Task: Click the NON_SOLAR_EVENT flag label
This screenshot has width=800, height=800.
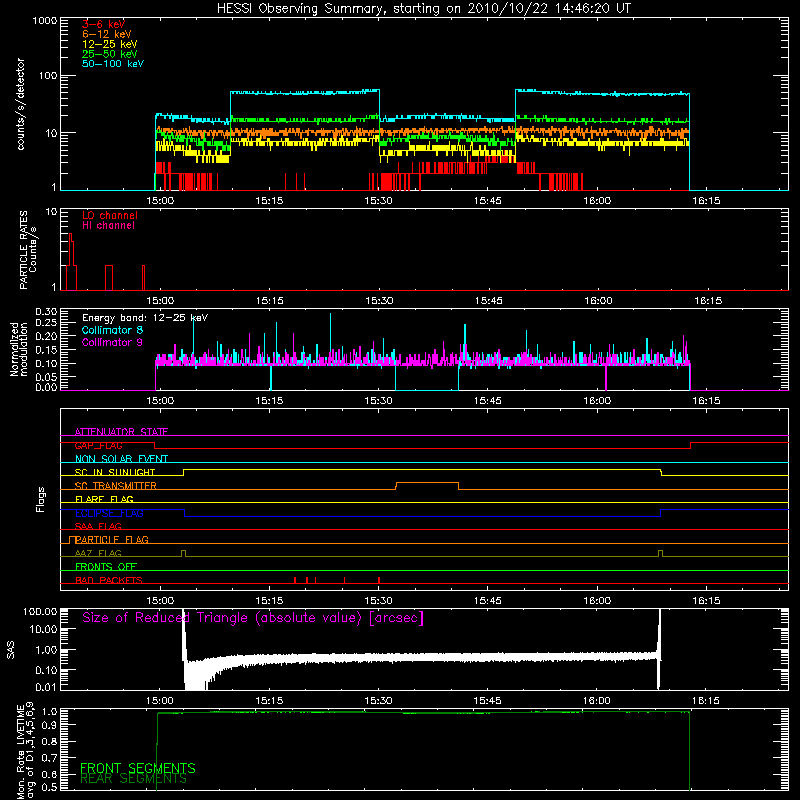Action: pos(121,459)
